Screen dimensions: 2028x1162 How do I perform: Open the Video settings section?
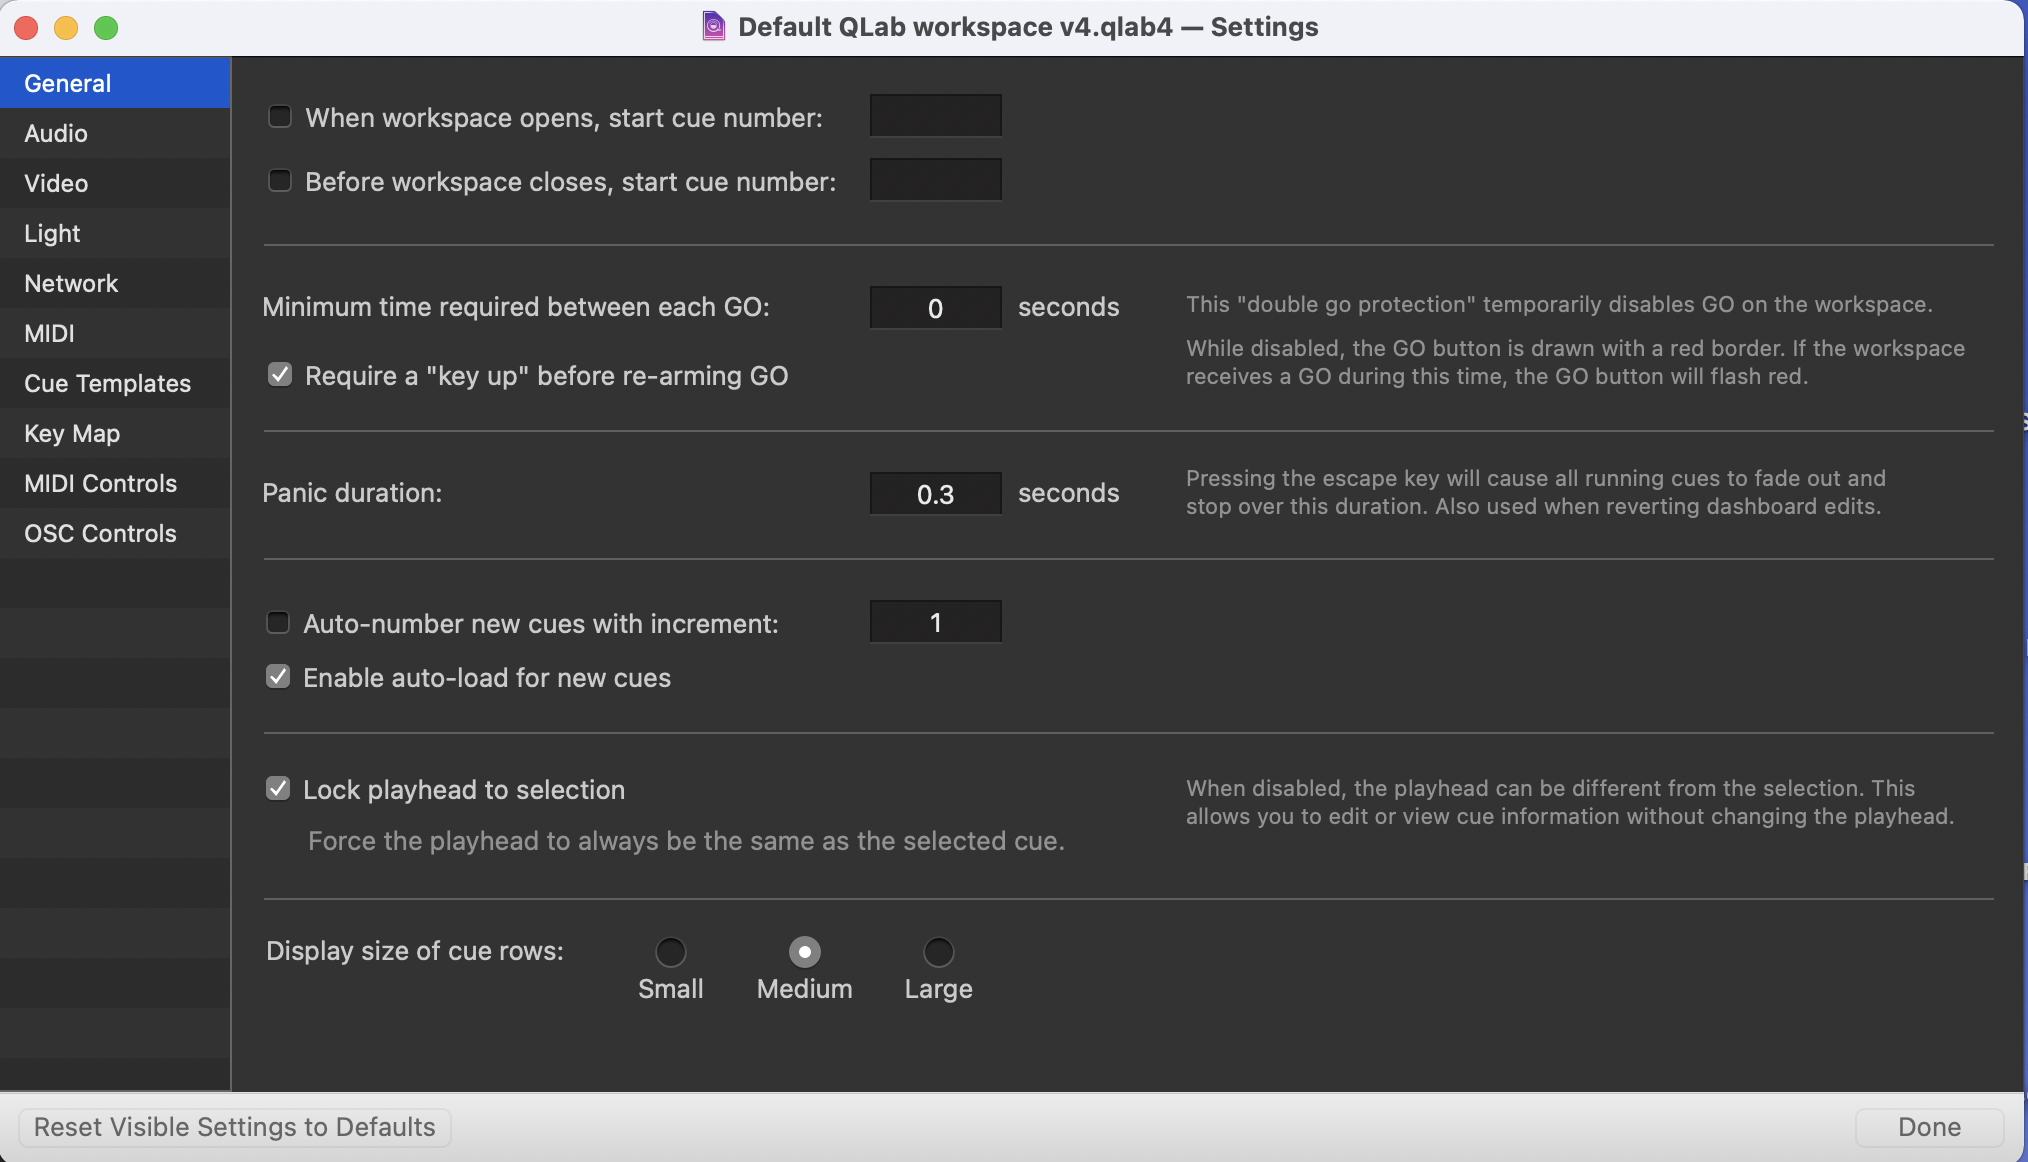56,183
